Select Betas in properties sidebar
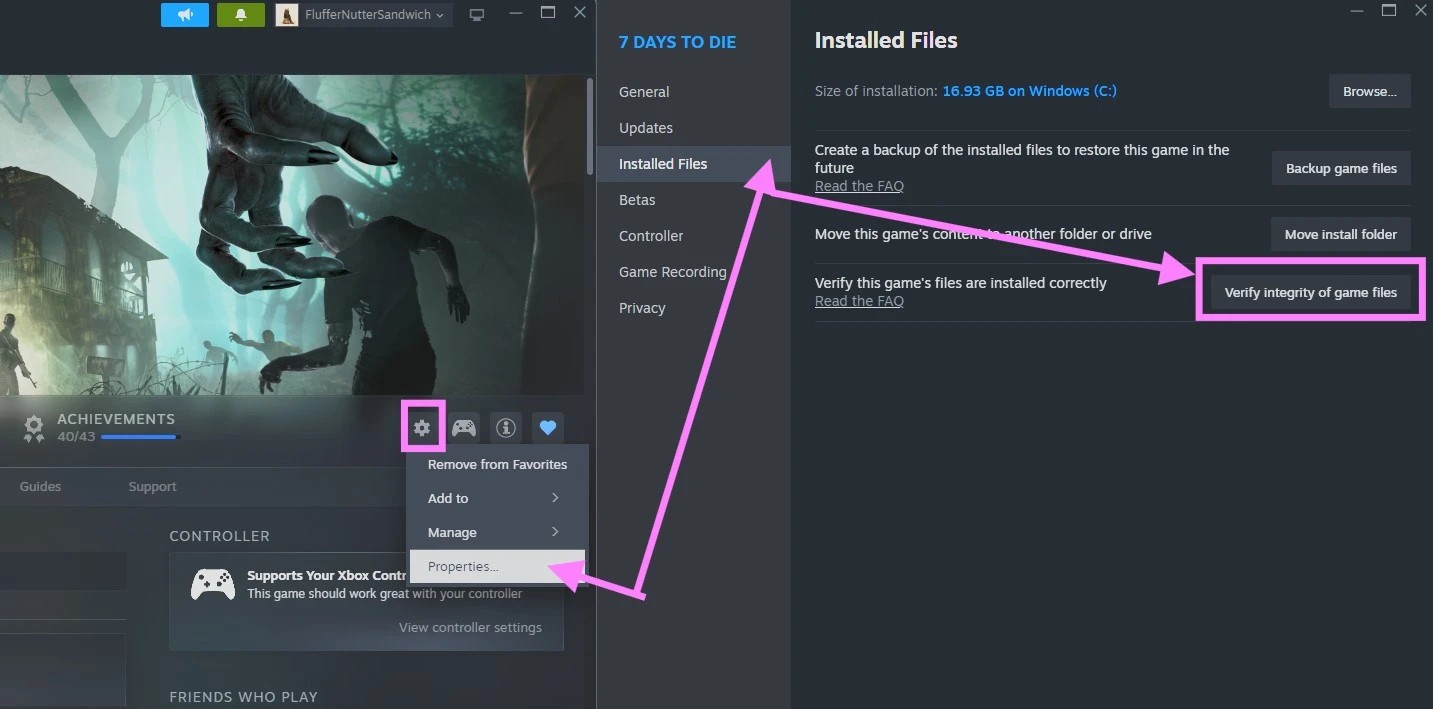 click(x=692, y=200)
